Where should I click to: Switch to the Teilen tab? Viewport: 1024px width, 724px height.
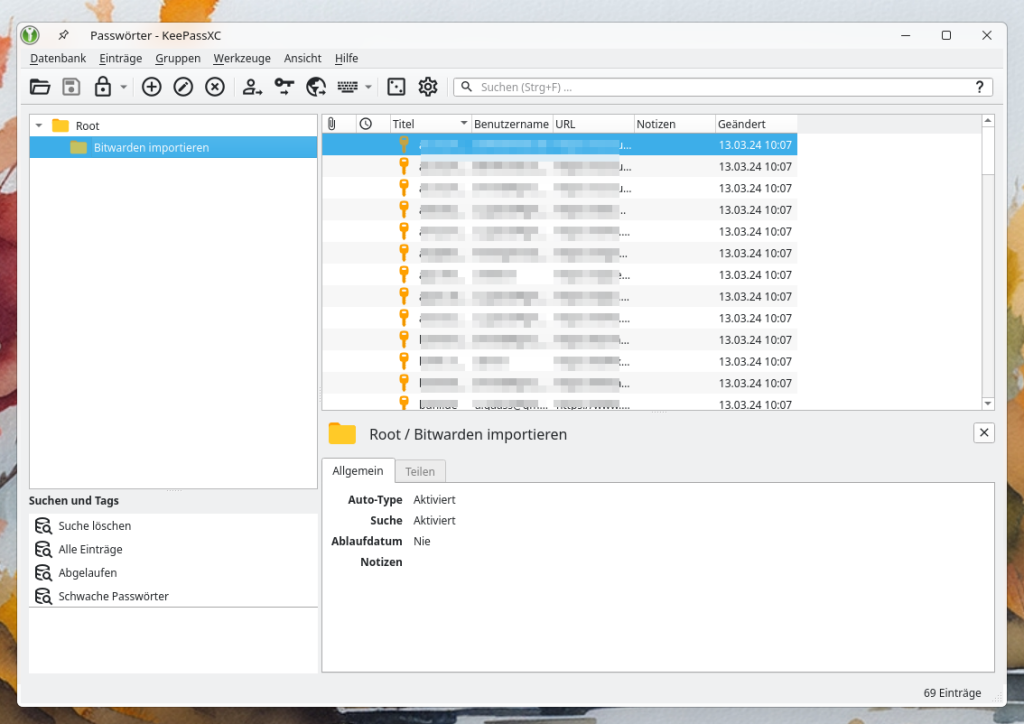(420, 471)
